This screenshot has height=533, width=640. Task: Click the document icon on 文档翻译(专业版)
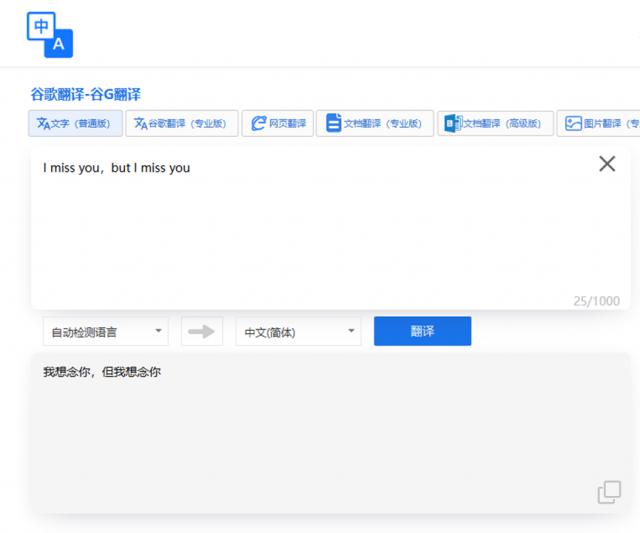[333, 123]
